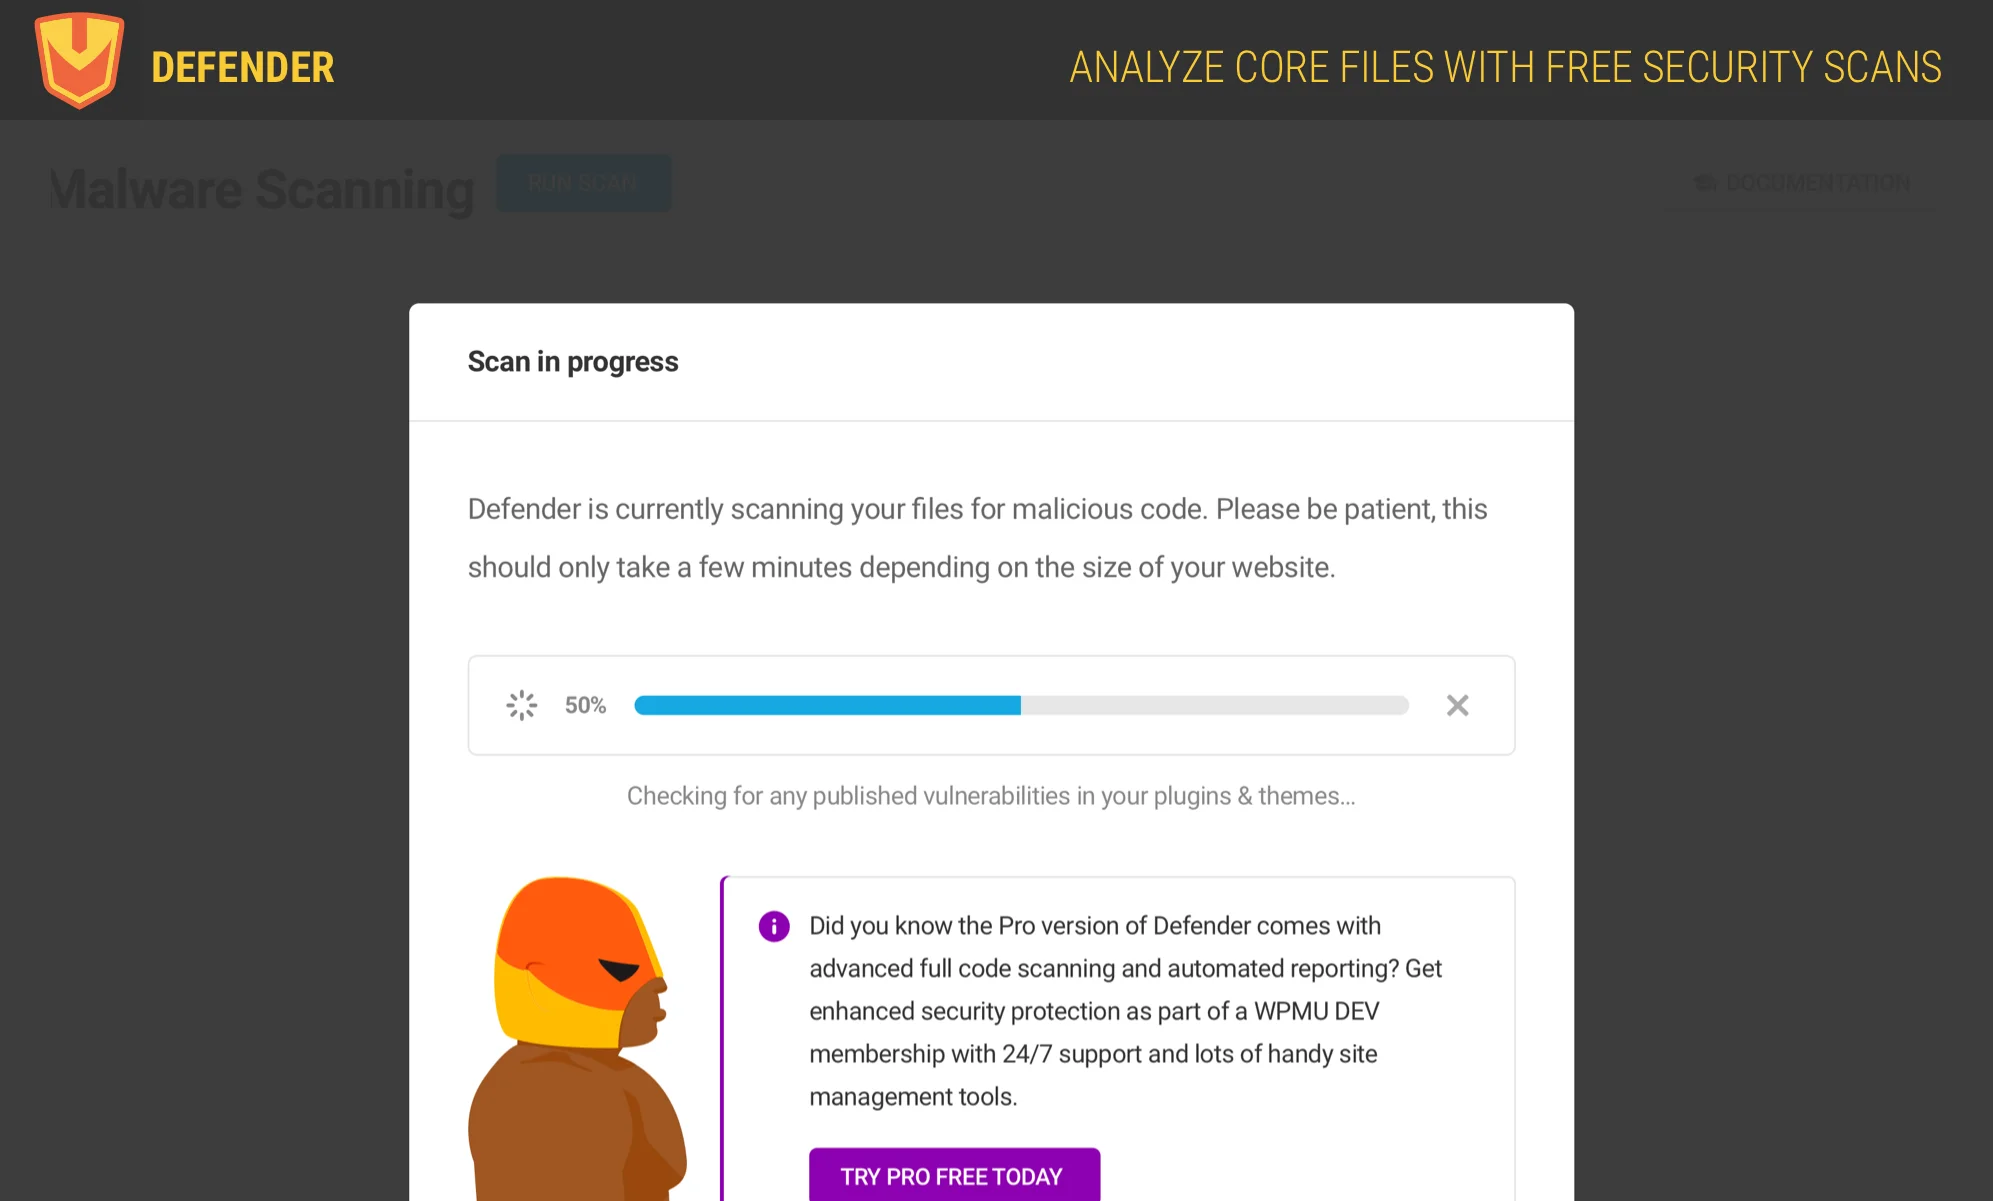Click the graduation cap icon beside Documentation
1993x1201 pixels.
pos(1705,183)
